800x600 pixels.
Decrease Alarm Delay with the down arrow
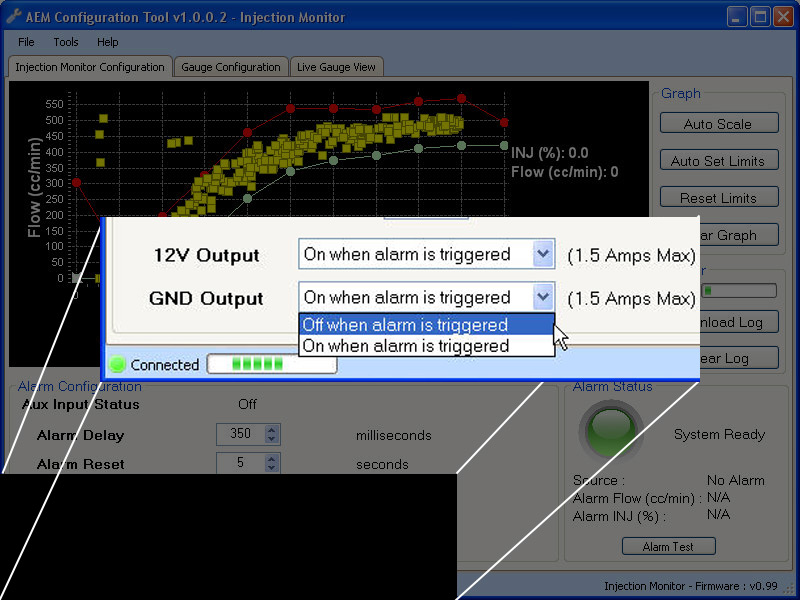(272, 439)
